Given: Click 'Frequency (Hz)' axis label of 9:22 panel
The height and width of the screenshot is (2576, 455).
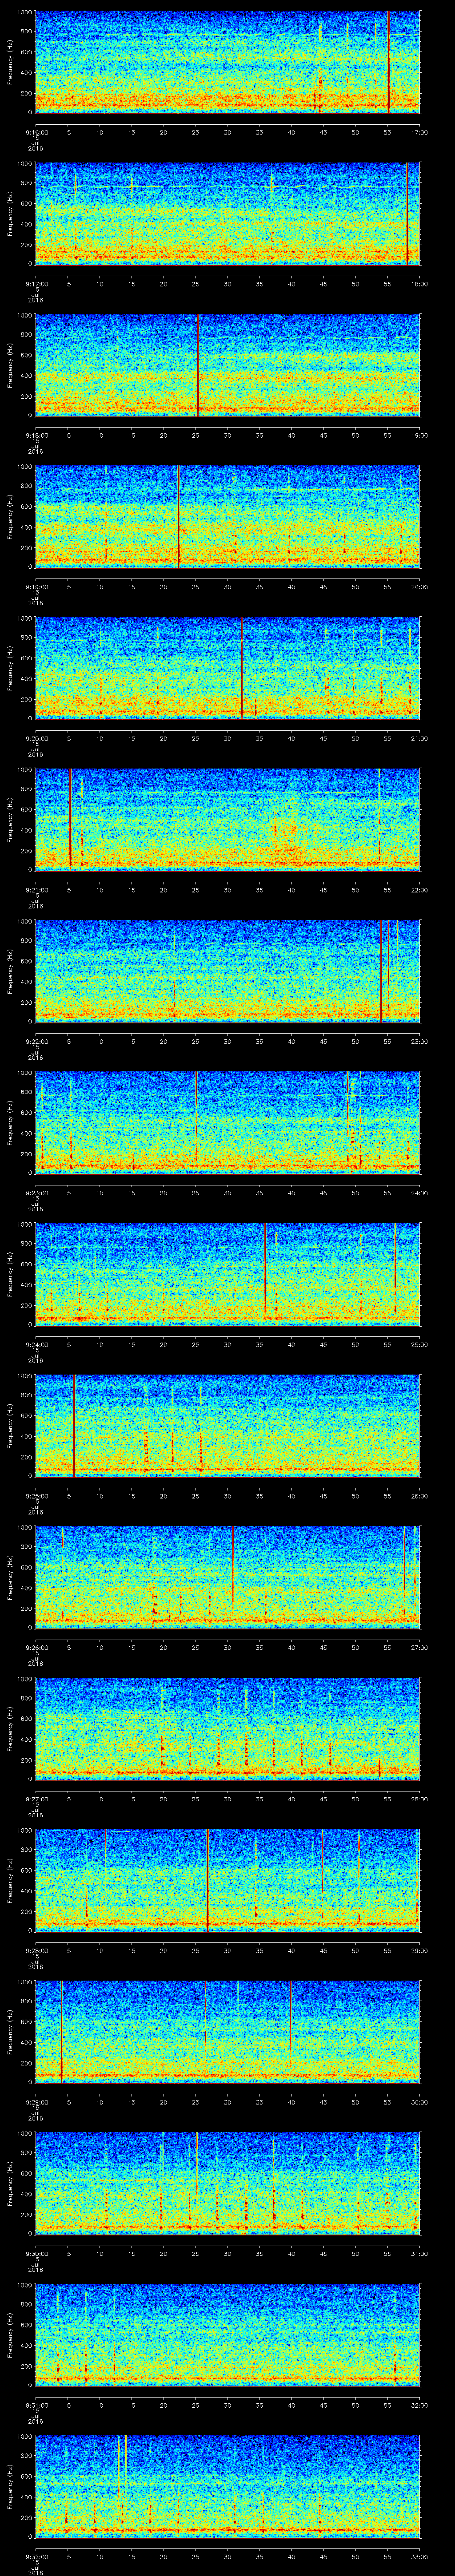Looking at the screenshot, I should point(10,971).
